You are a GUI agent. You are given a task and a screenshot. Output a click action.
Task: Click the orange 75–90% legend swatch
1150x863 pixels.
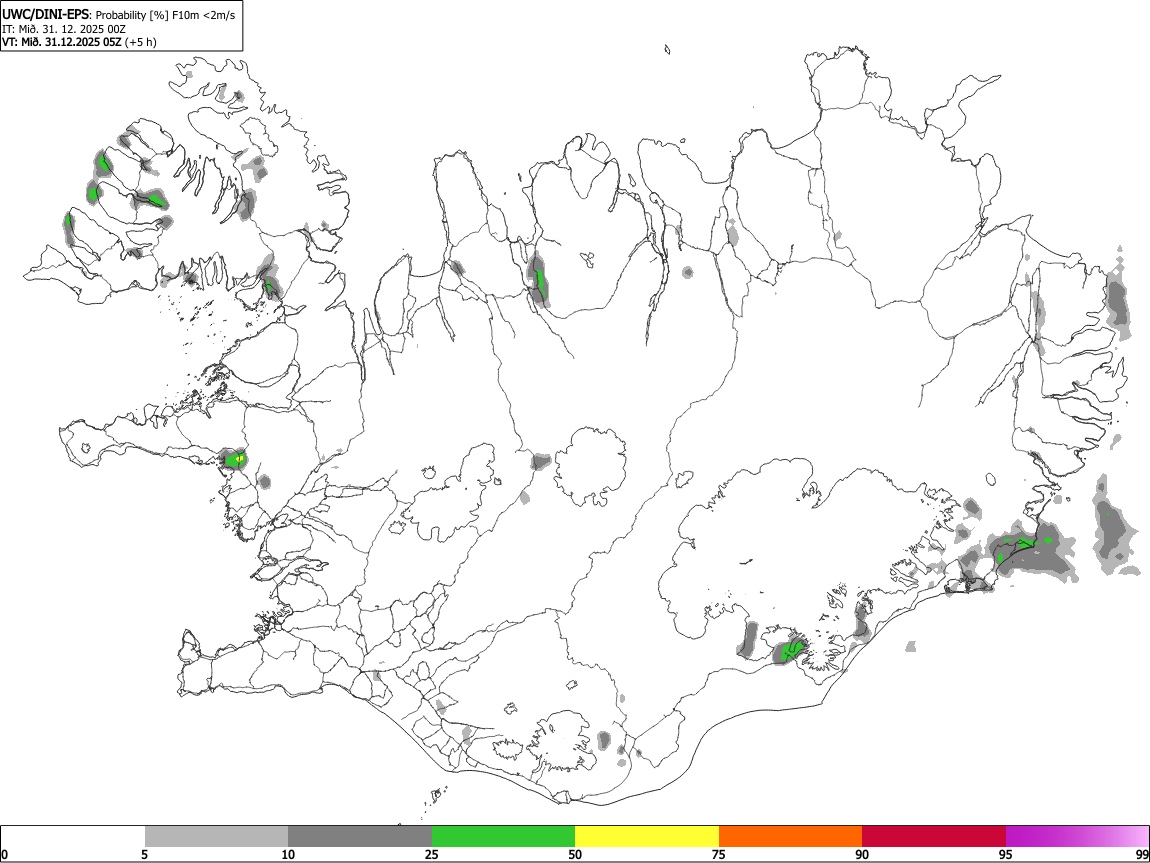point(790,837)
